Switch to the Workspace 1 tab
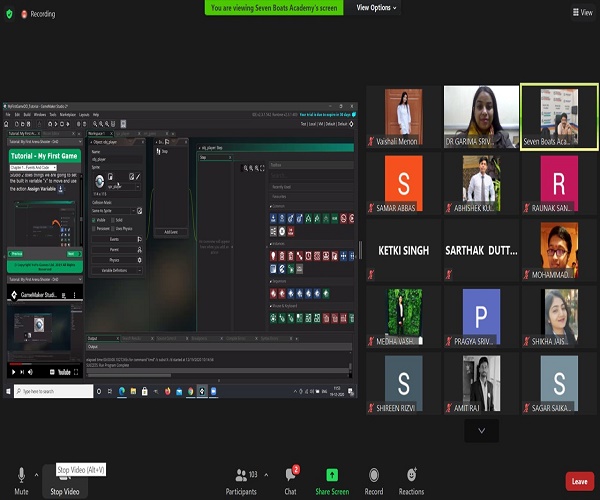This screenshot has height=500, width=600. [97, 134]
